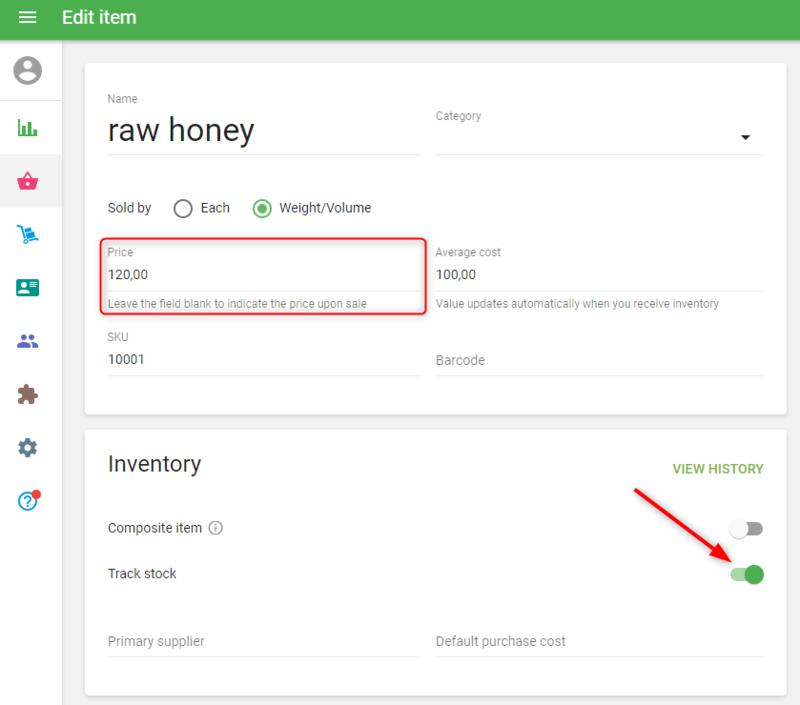Open the Help question mark icon
The width and height of the screenshot is (800, 705).
pos(28,501)
